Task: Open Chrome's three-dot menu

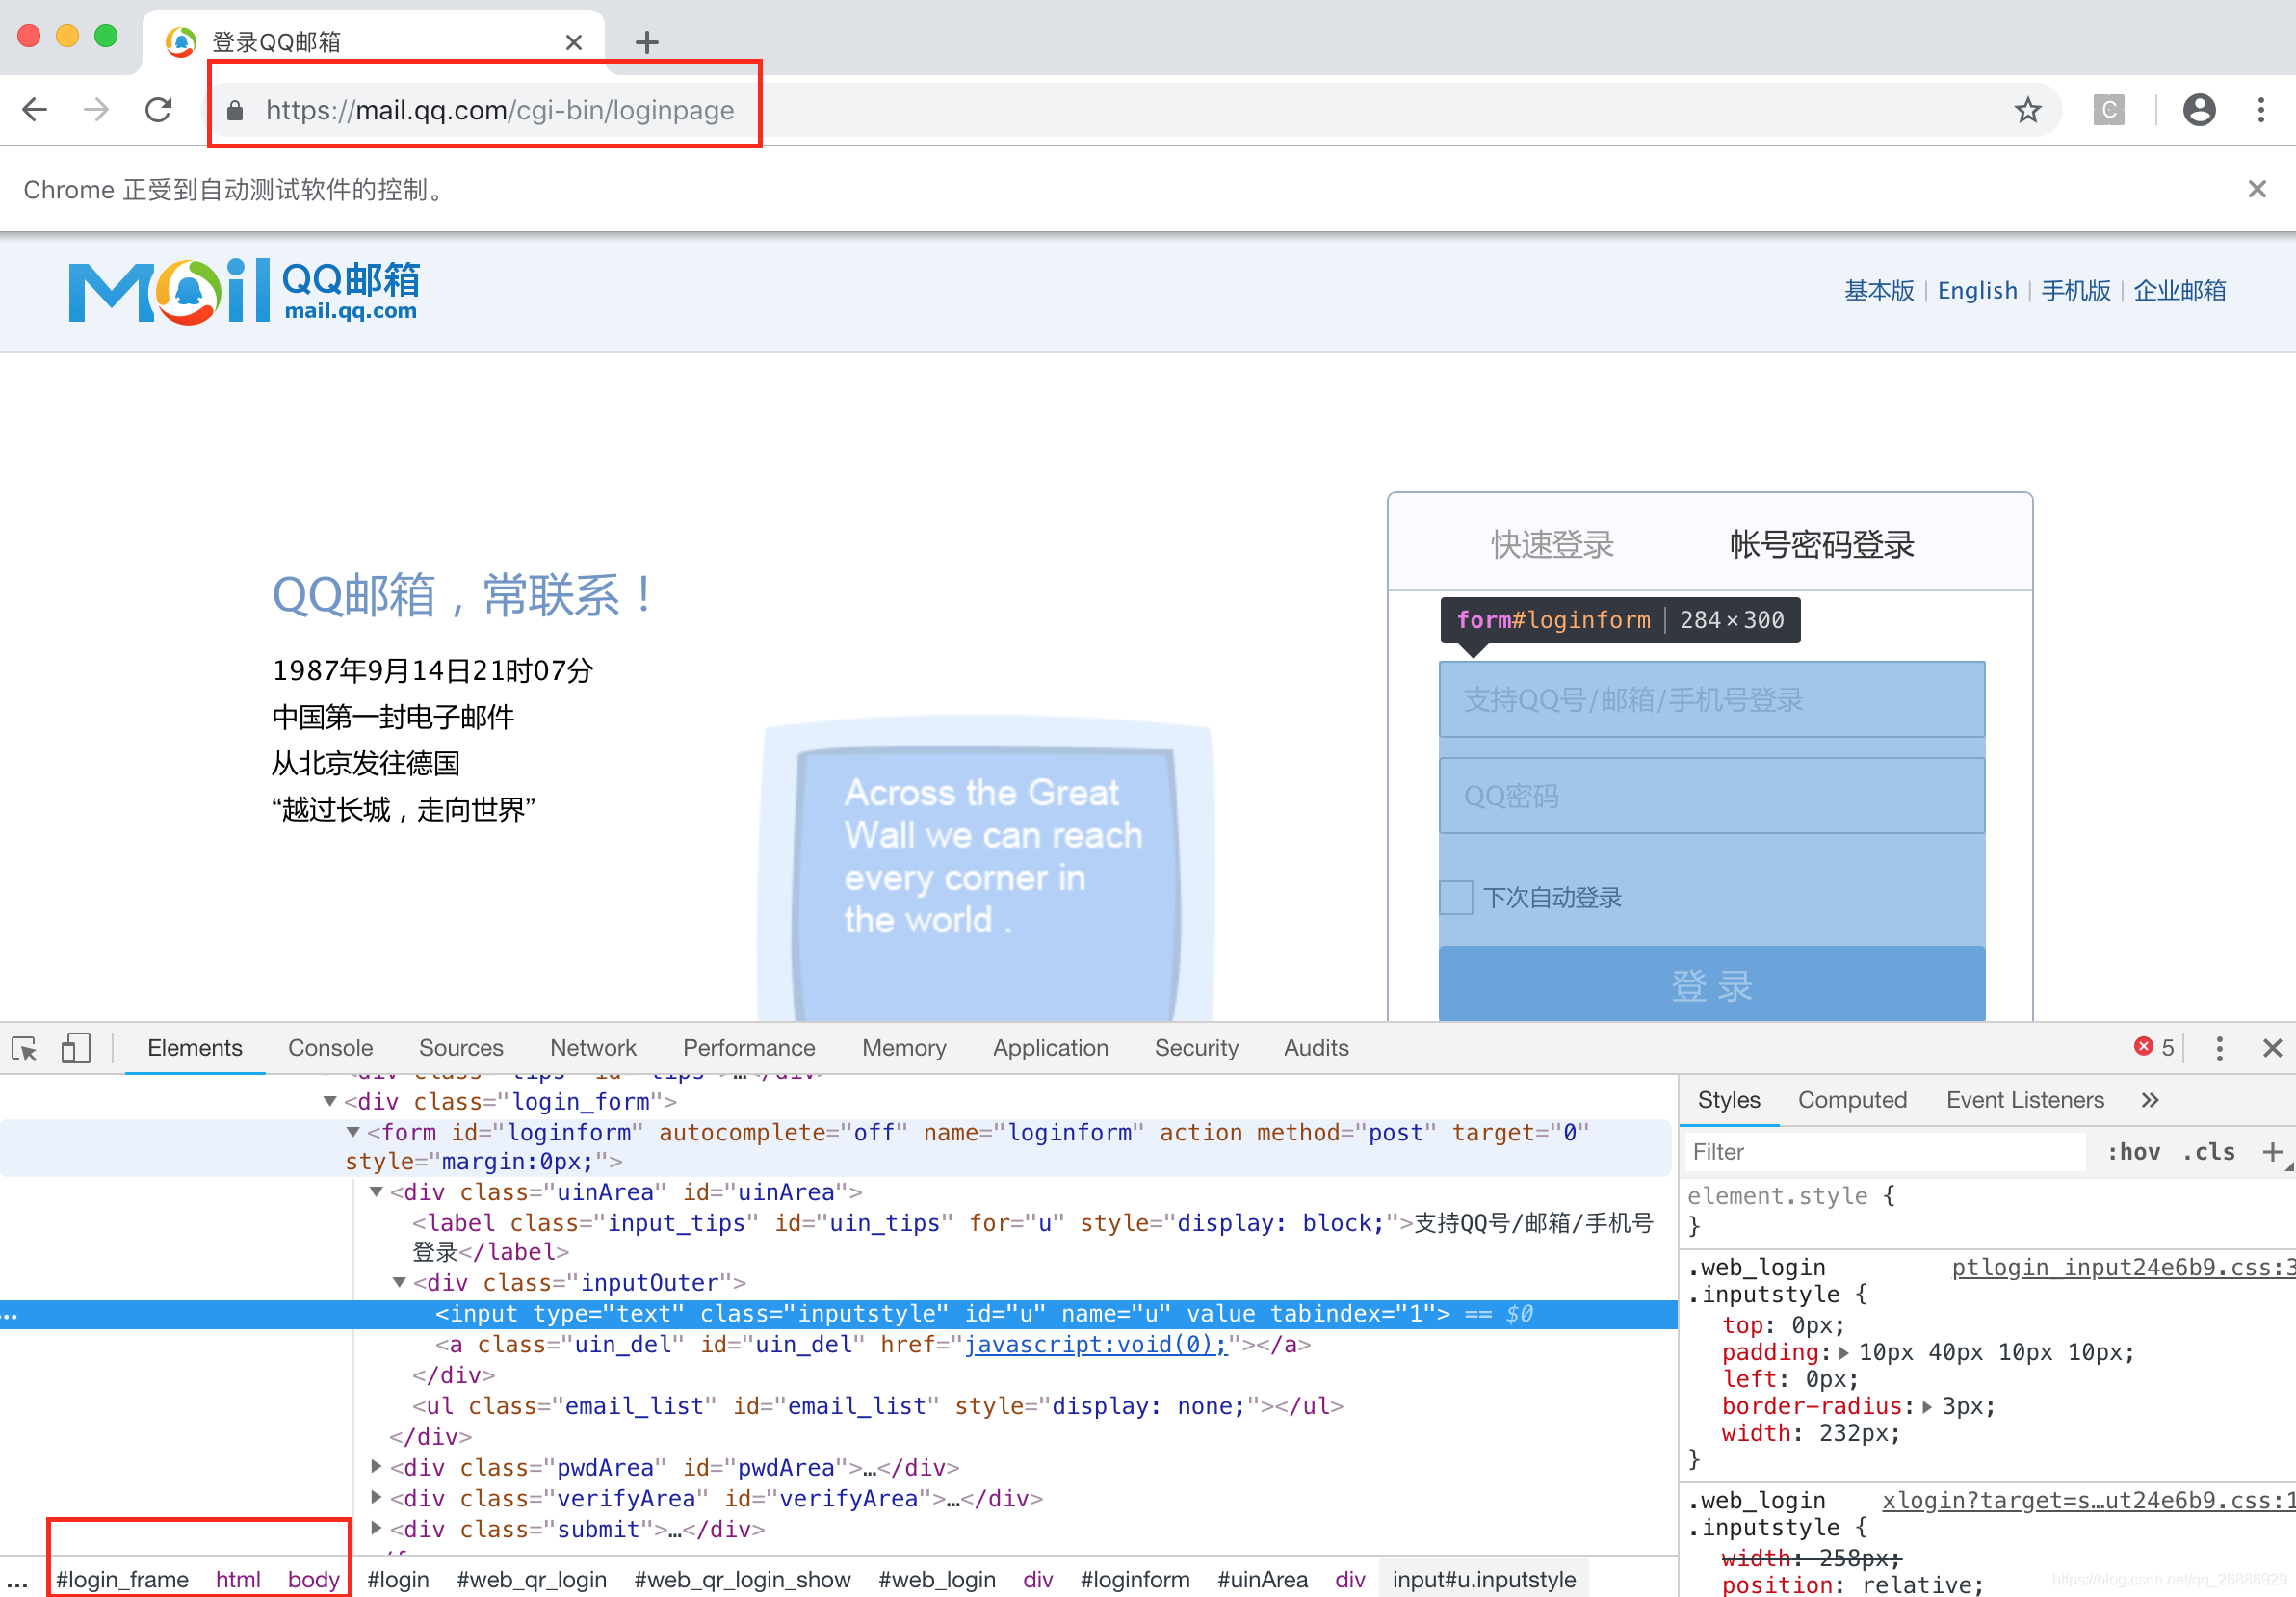Action: click(x=2260, y=109)
